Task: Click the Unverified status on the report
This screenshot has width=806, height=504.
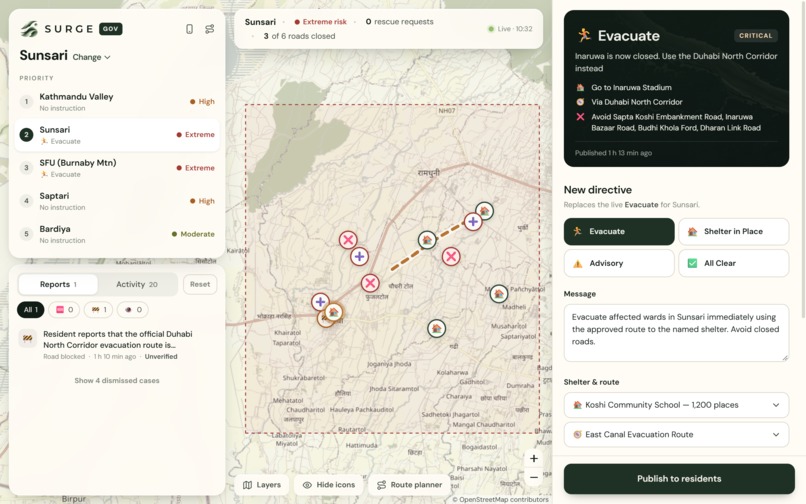Action: pos(161,356)
